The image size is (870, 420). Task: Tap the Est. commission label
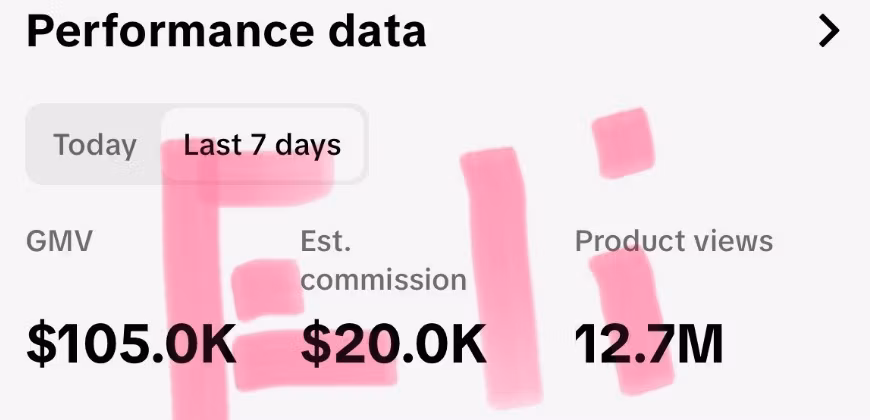click(x=383, y=260)
